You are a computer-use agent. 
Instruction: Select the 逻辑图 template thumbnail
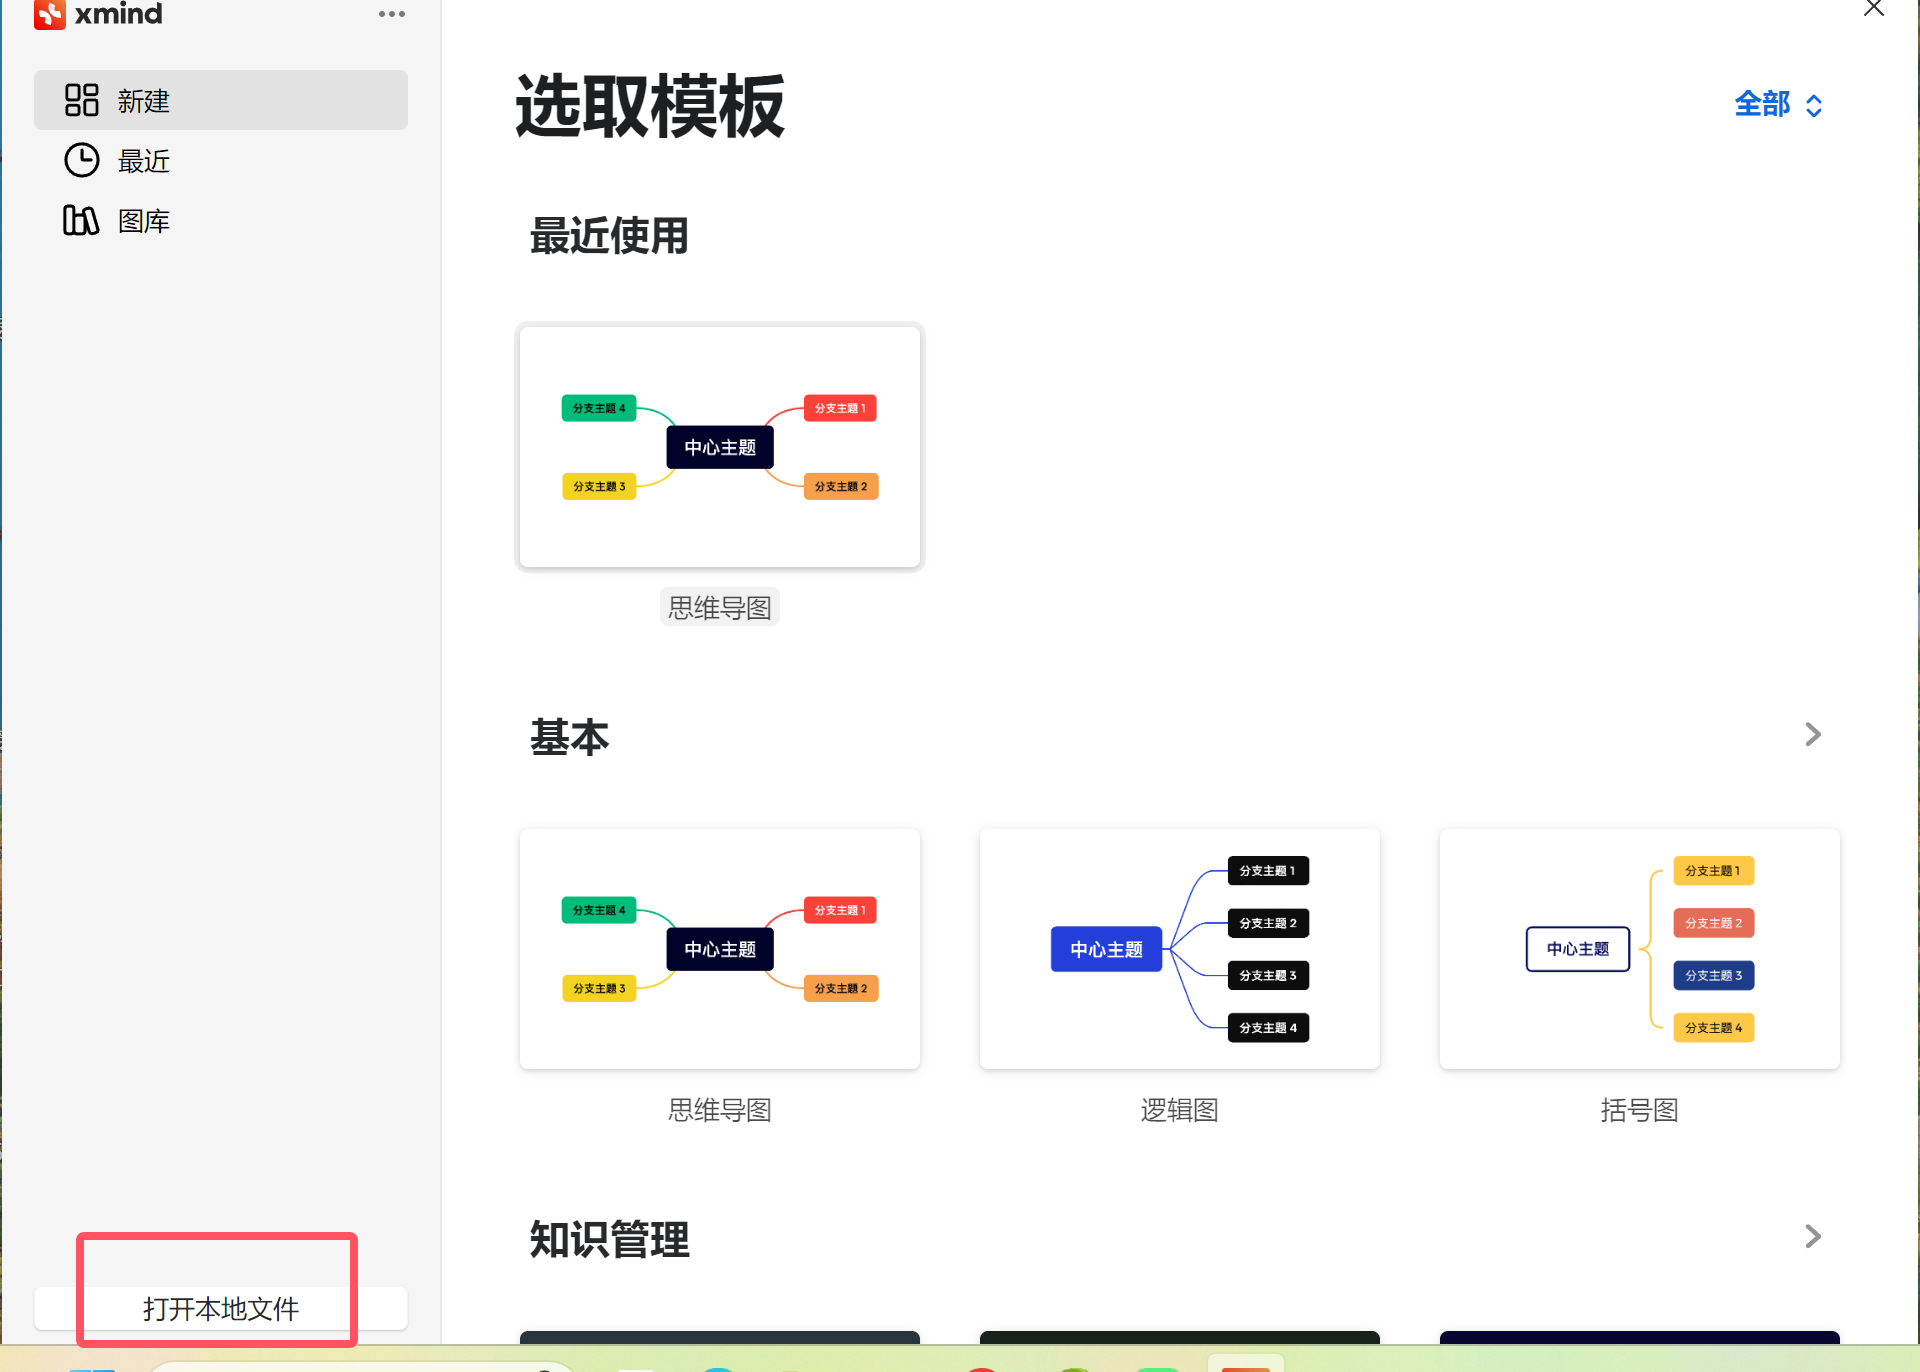tap(1179, 948)
